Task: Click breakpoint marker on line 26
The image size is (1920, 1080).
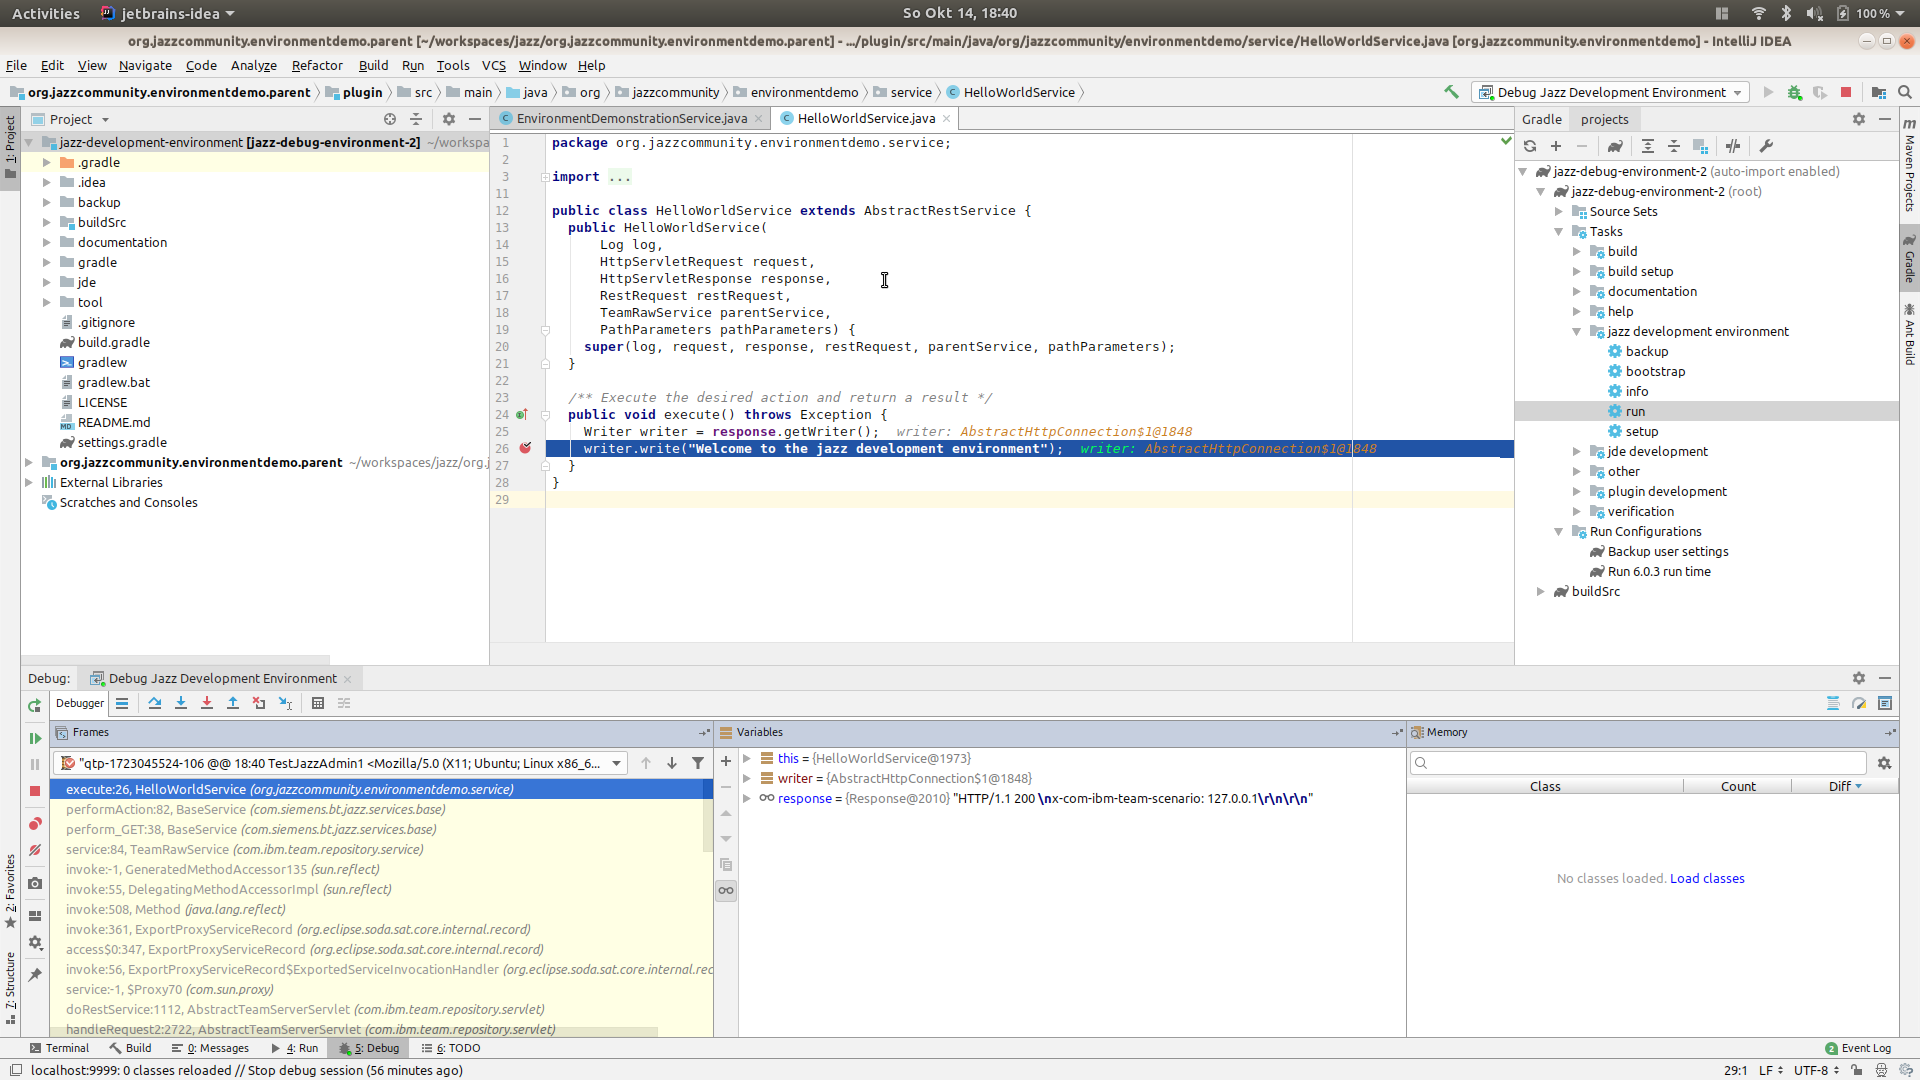Action: pyautogui.click(x=525, y=448)
